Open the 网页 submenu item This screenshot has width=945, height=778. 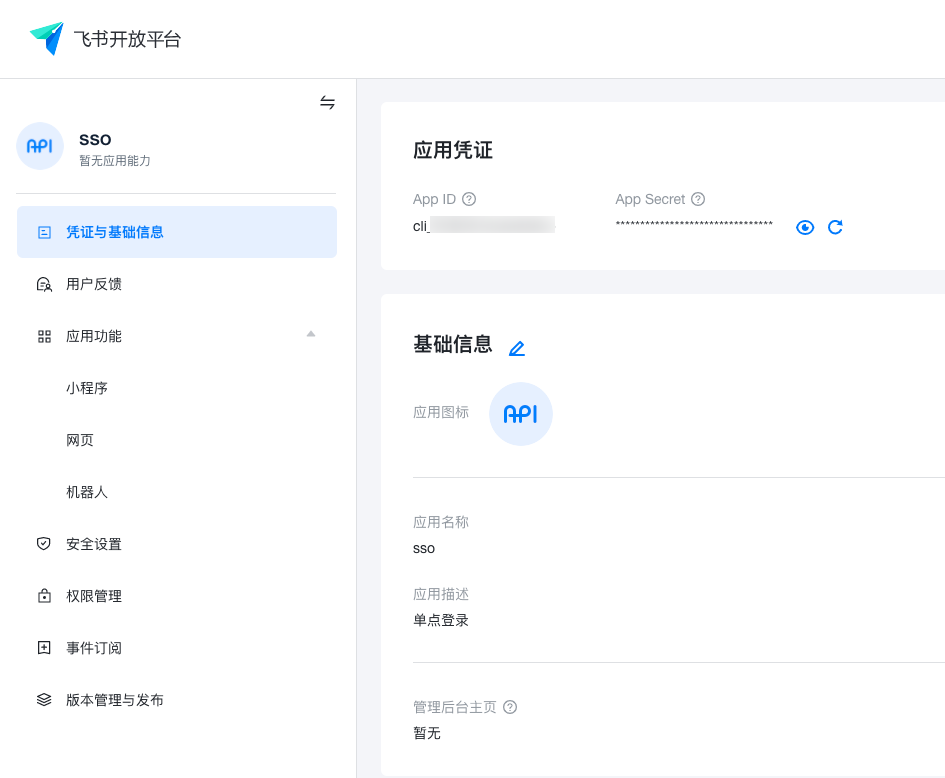point(80,440)
